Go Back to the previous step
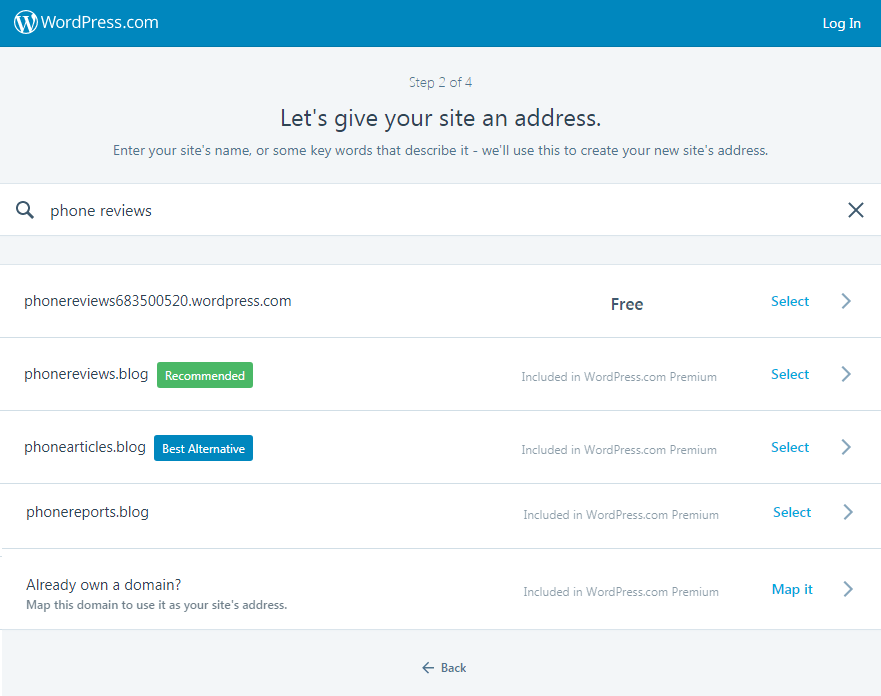Screen dimensions: 881x696 [x=444, y=667]
